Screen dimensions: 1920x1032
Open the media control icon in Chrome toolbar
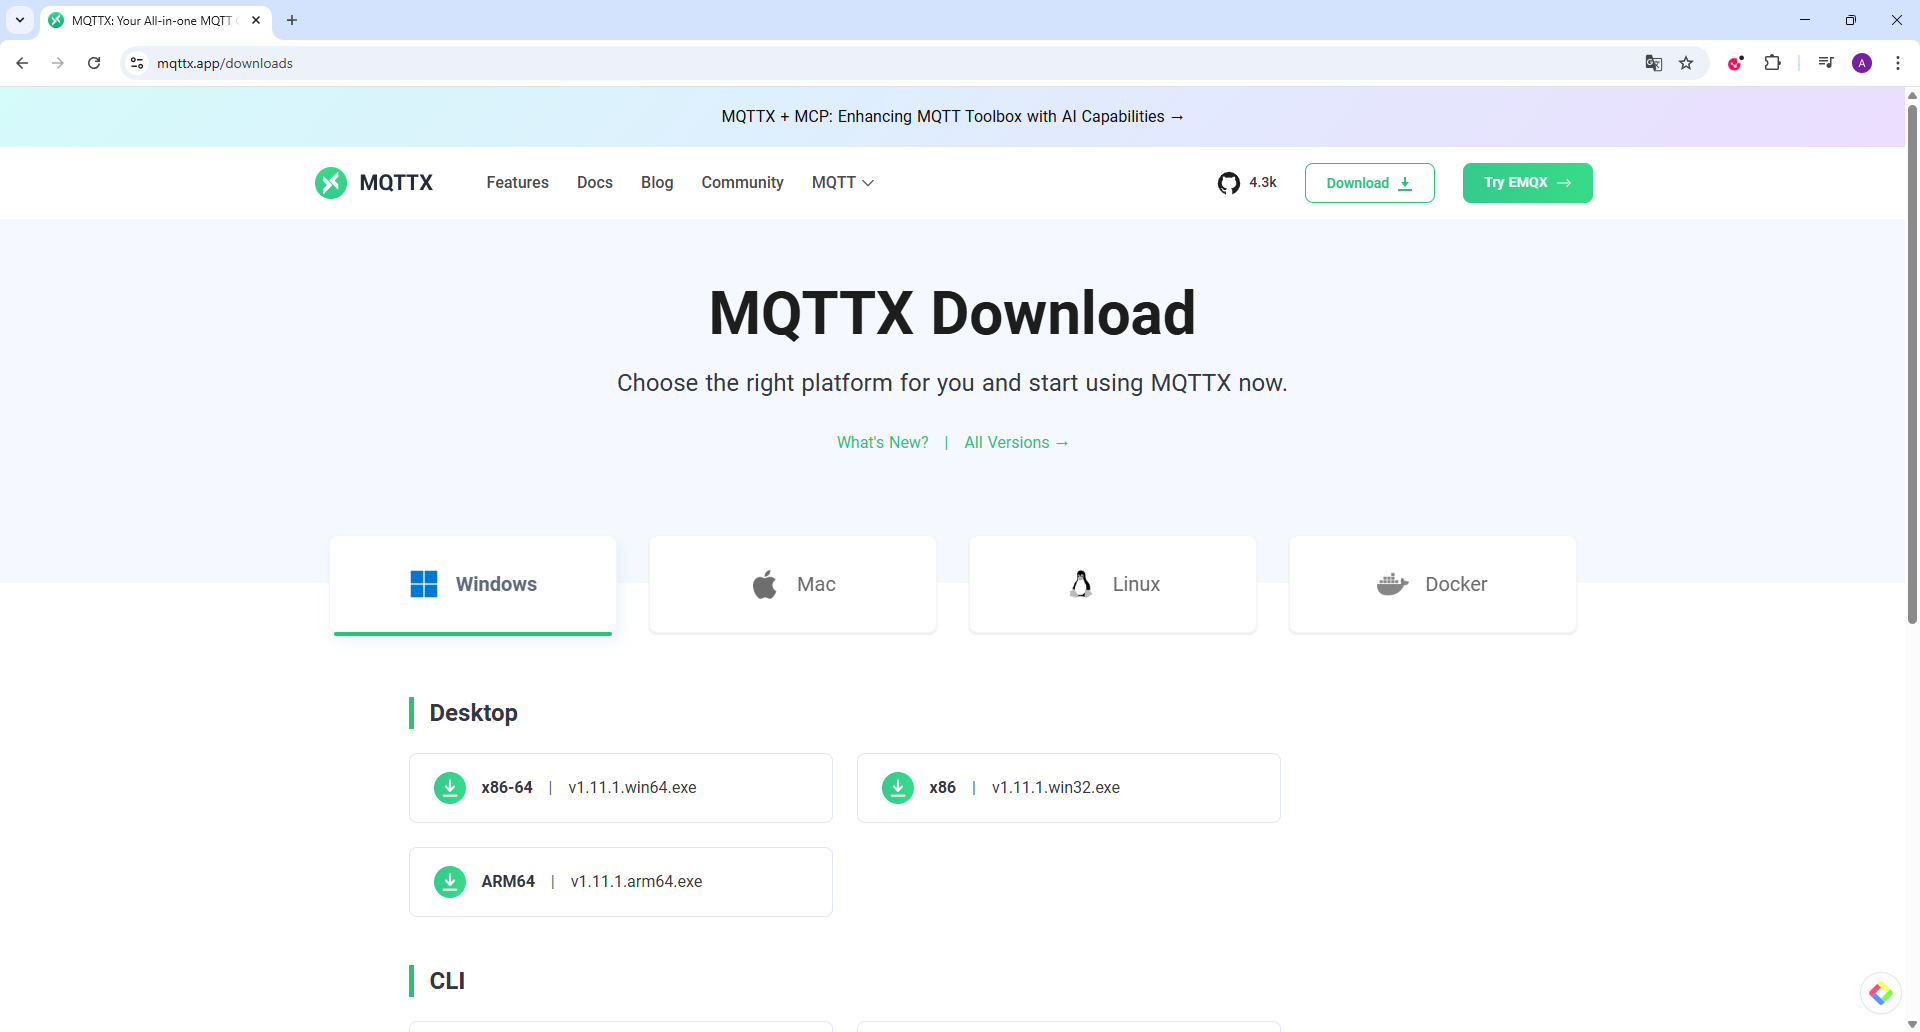[1826, 63]
